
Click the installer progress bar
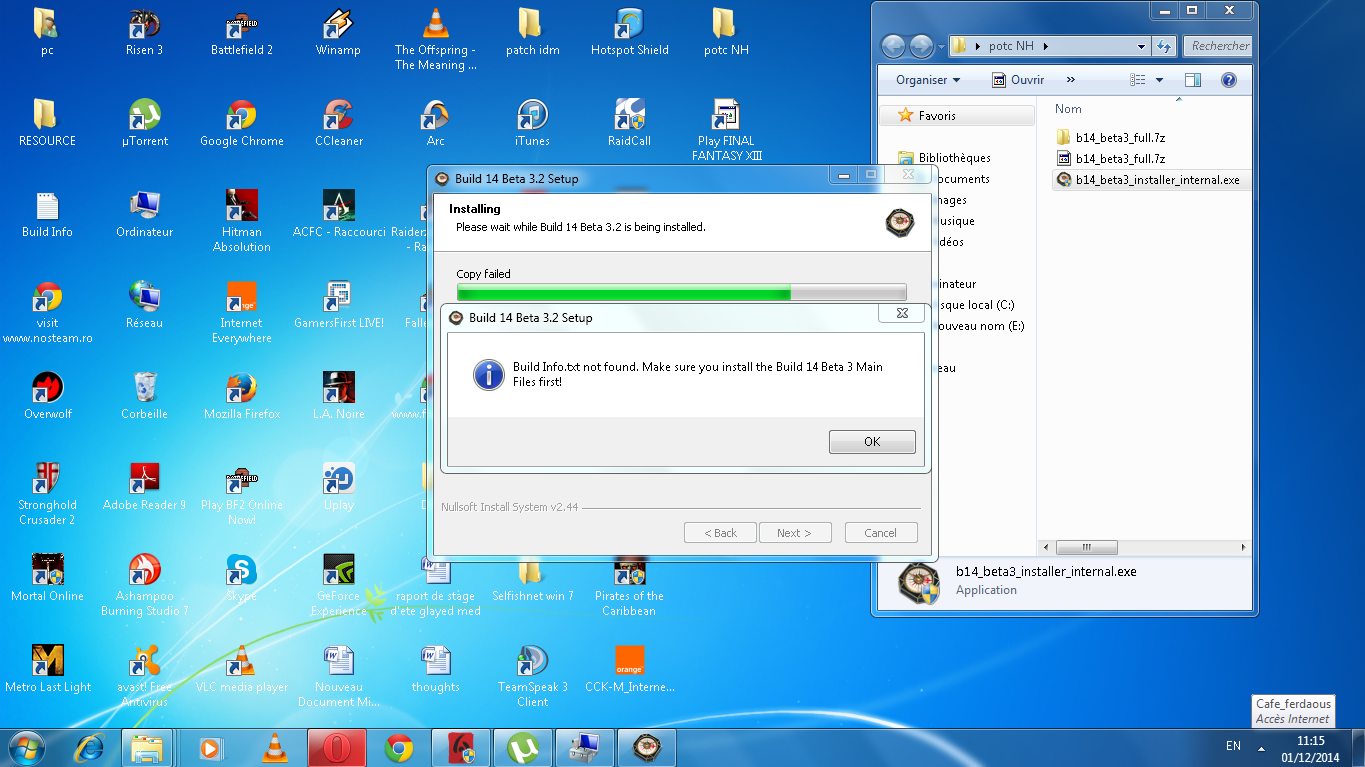coord(681,292)
